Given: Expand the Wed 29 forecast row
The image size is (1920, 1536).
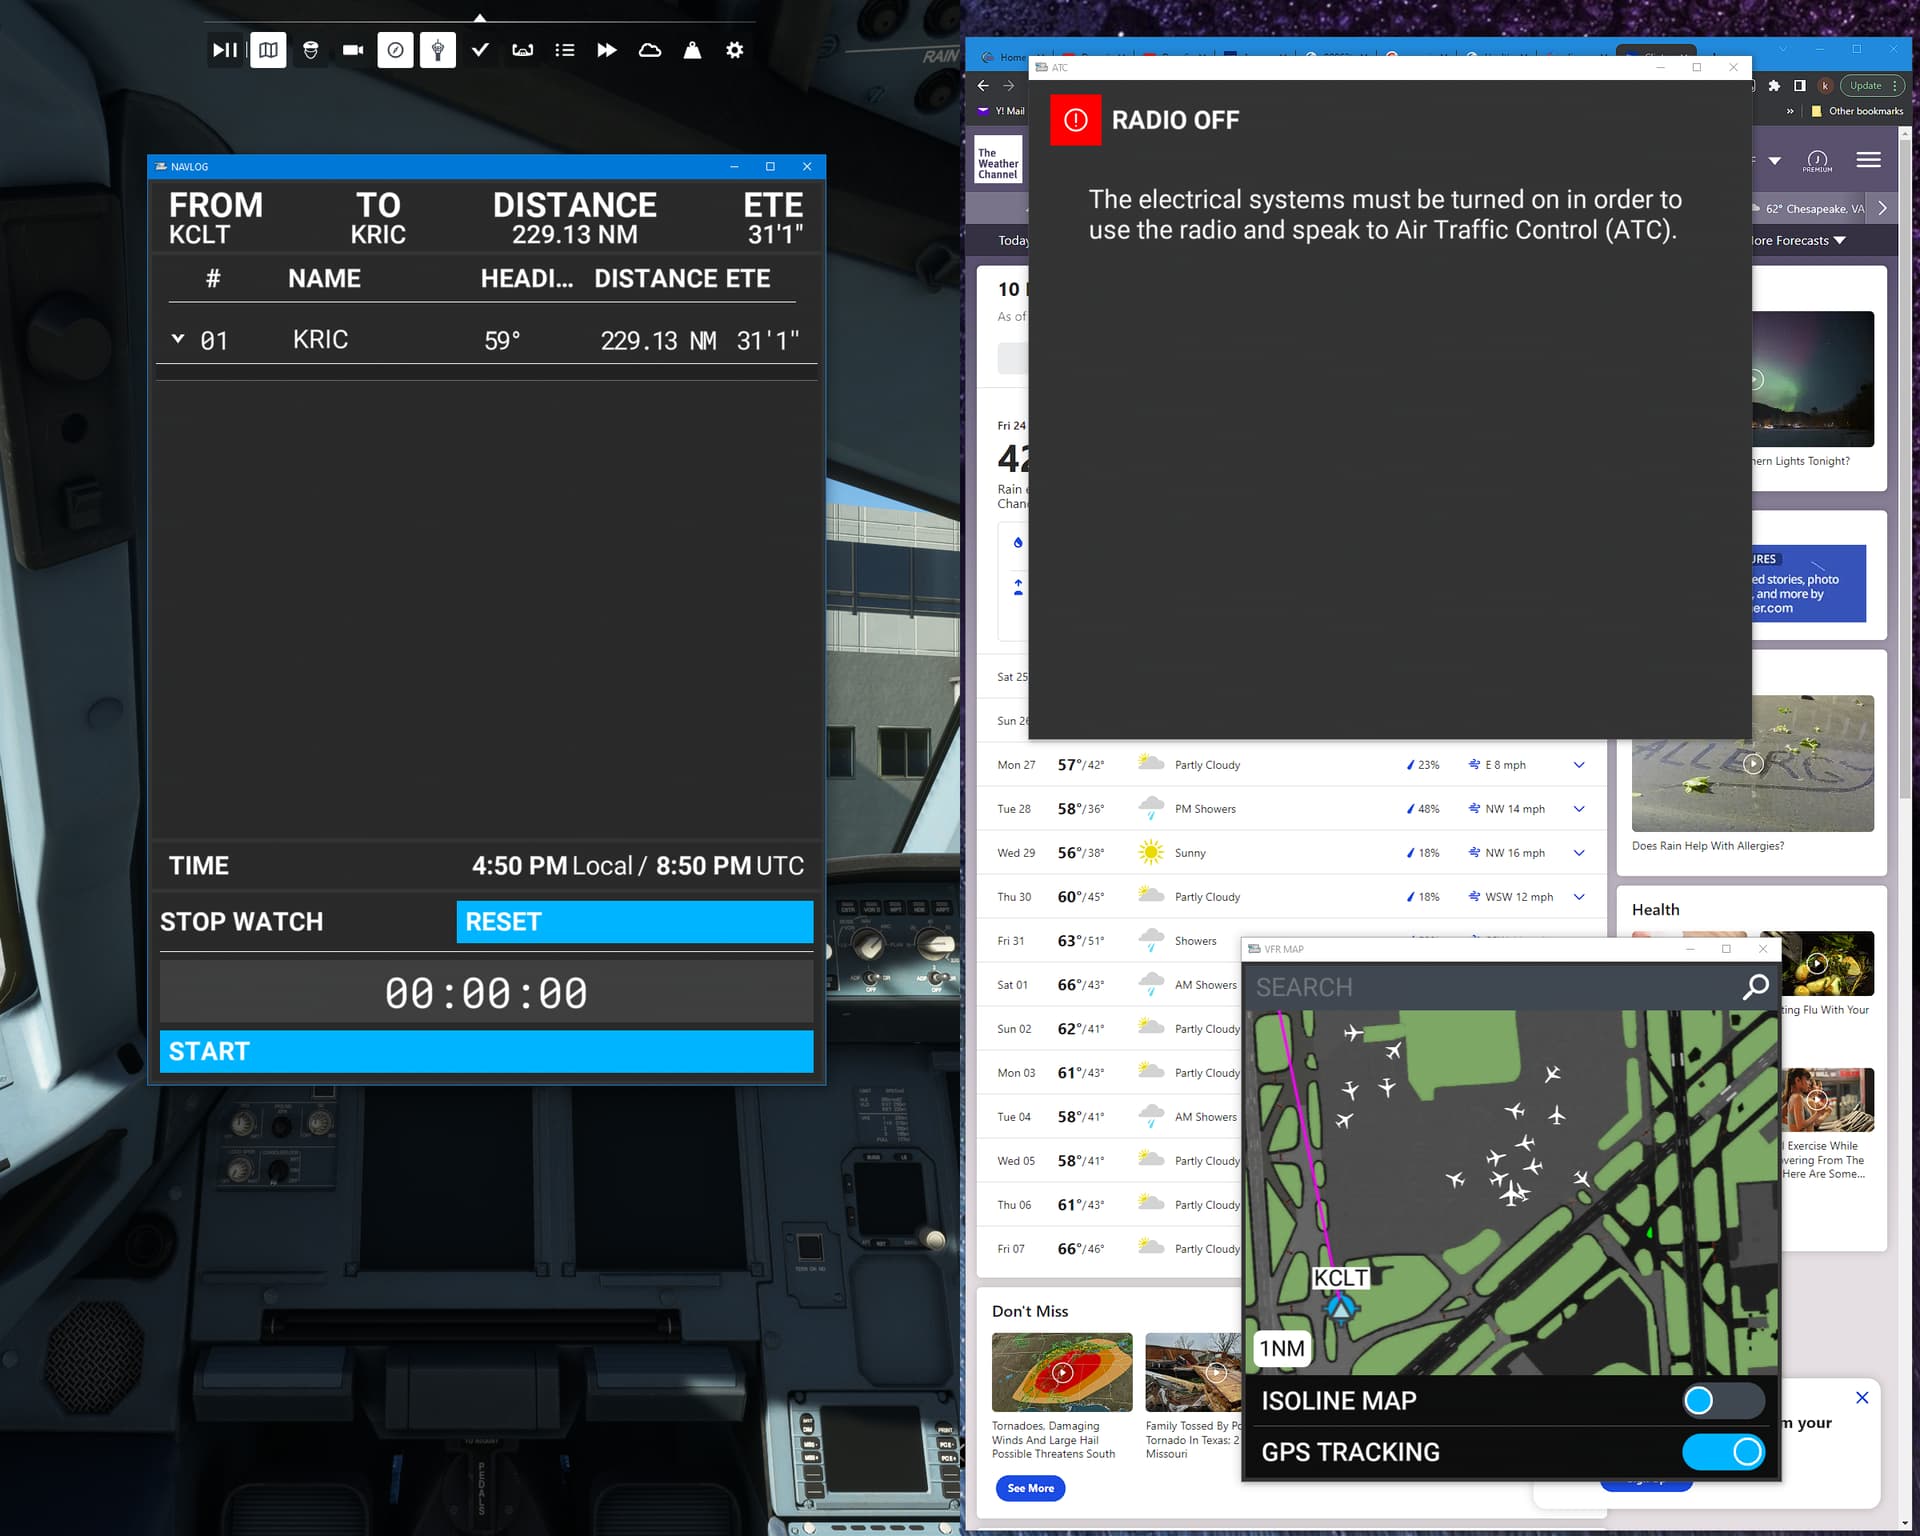Looking at the screenshot, I should (x=1579, y=853).
